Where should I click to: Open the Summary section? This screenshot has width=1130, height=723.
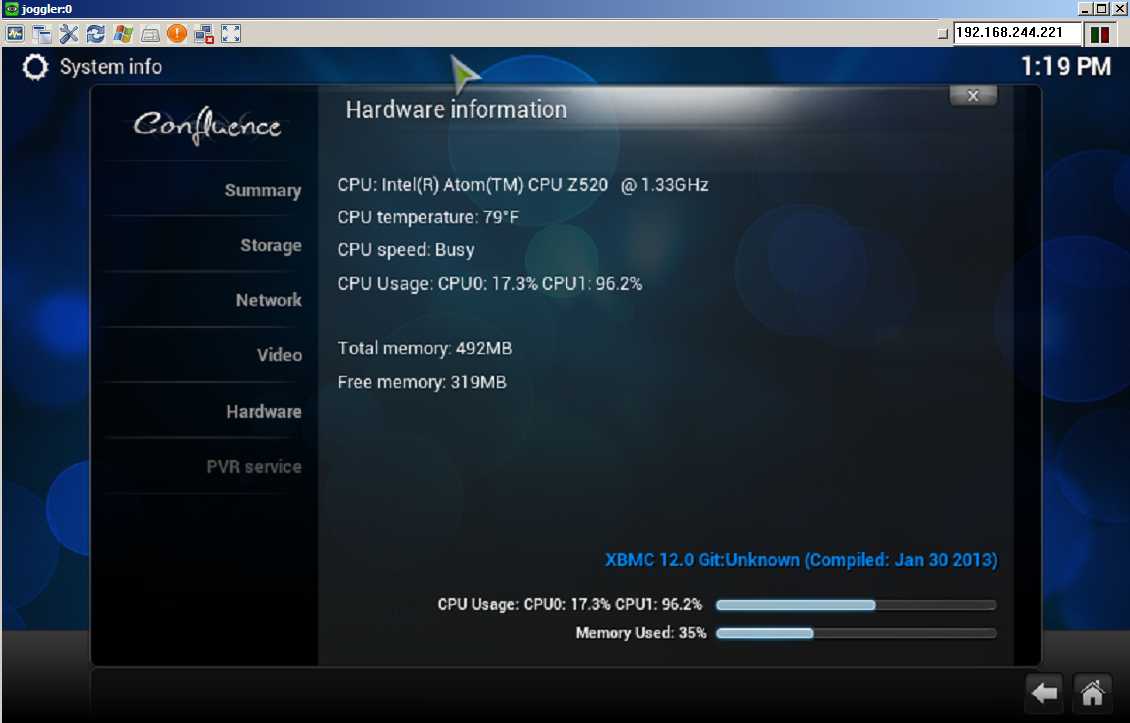262,190
